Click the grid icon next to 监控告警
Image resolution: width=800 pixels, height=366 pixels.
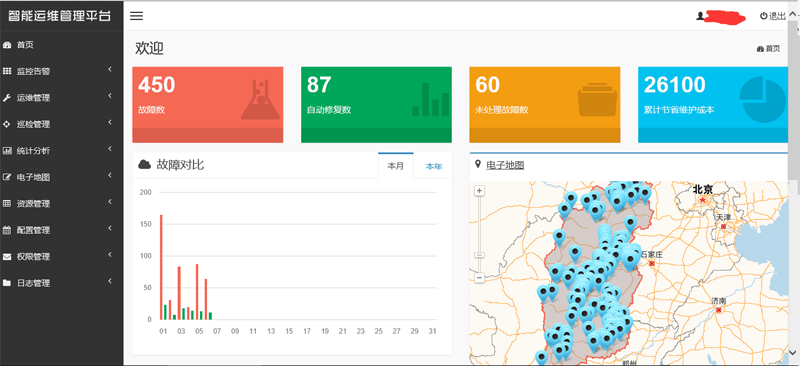(7, 71)
